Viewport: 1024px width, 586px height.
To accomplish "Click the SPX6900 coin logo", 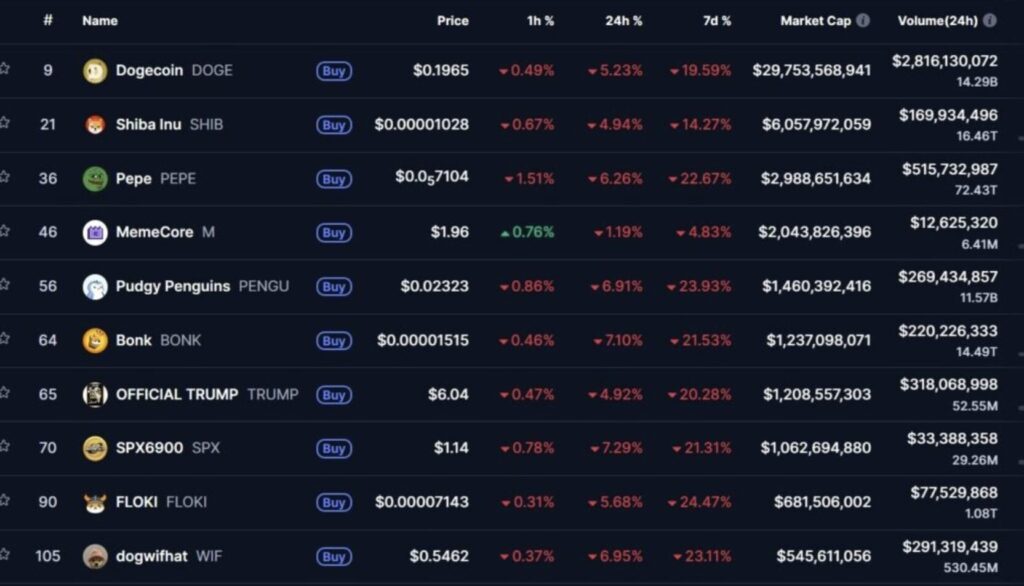I will pyautogui.click(x=94, y=448).
